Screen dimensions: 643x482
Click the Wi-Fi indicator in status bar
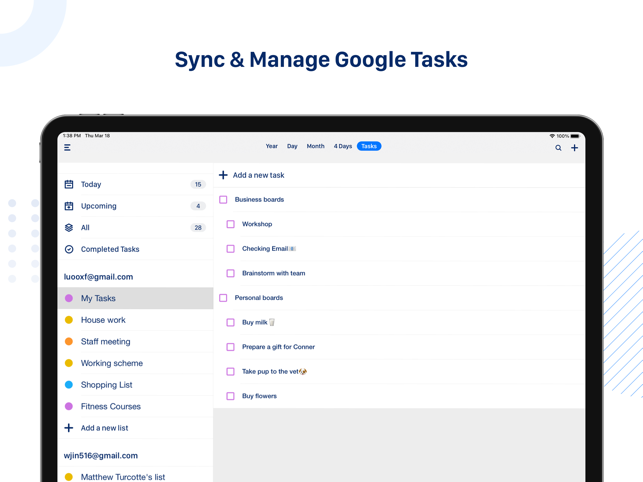[552, 136]
